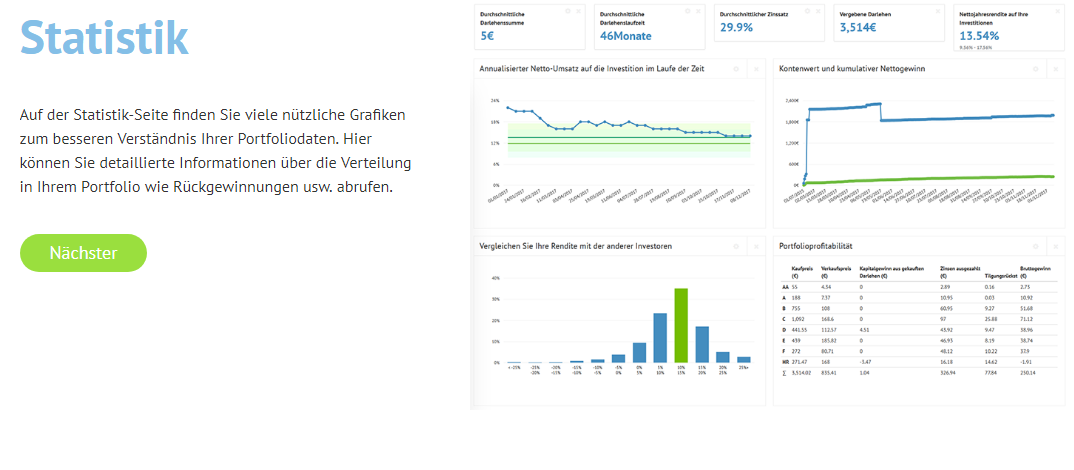Click the 3,514€ Vergebene Darlehen value
This screenshot has width=1074, height=470.
(x=858, y=27)
